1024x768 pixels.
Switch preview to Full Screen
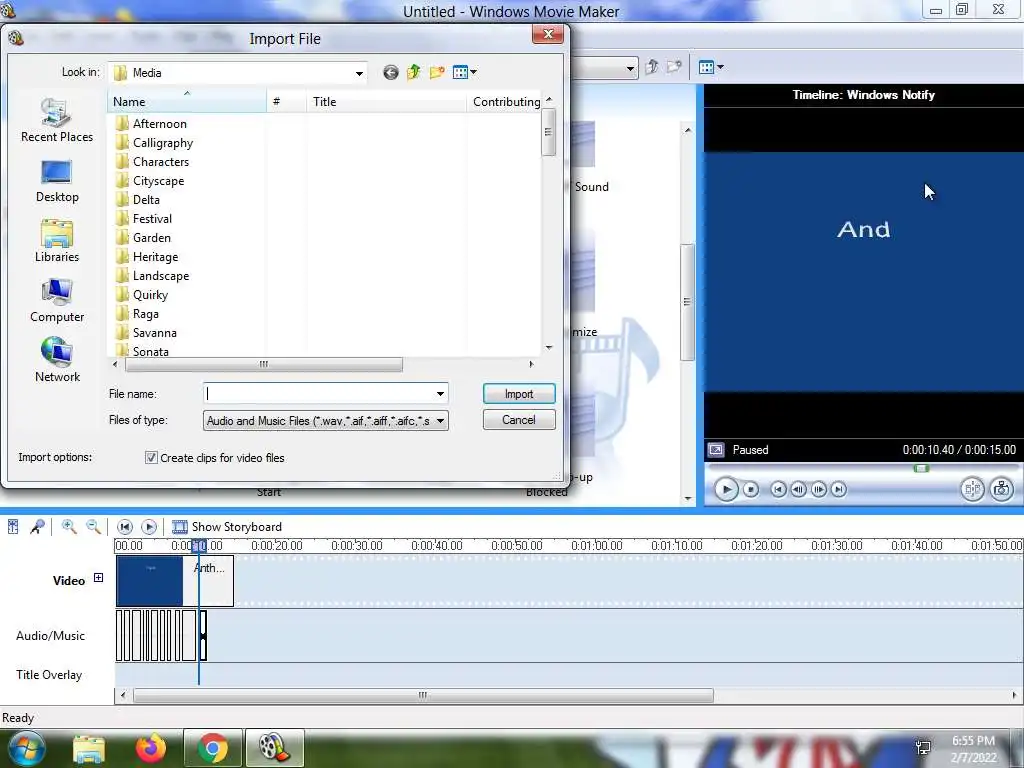tap(716, 450)
